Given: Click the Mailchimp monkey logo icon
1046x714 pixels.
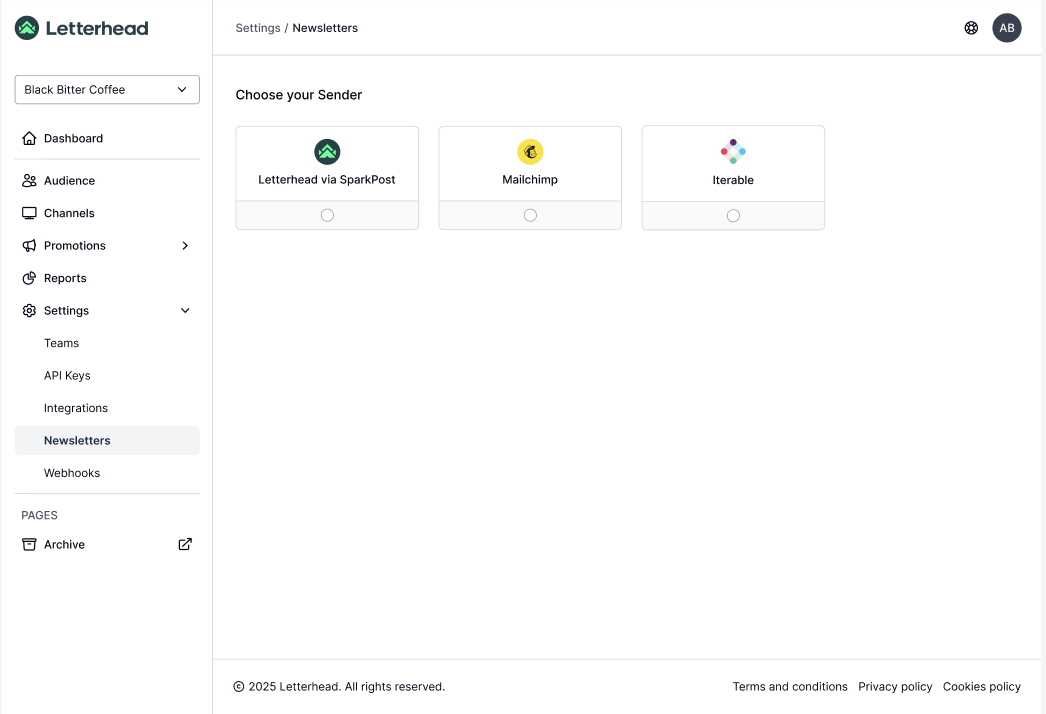Looking at the screenshot, I should (x=530, y=152).
